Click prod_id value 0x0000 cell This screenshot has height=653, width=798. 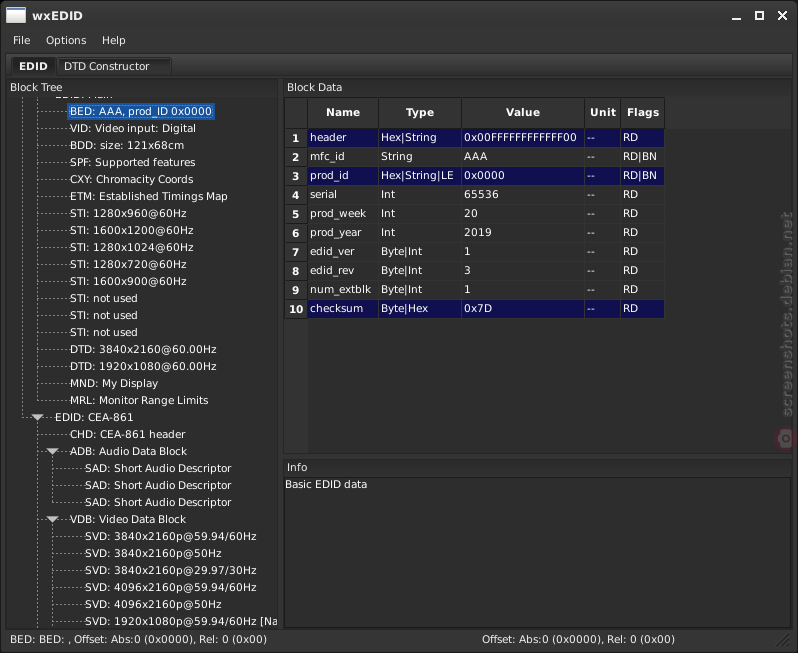[x=523, y=176]
